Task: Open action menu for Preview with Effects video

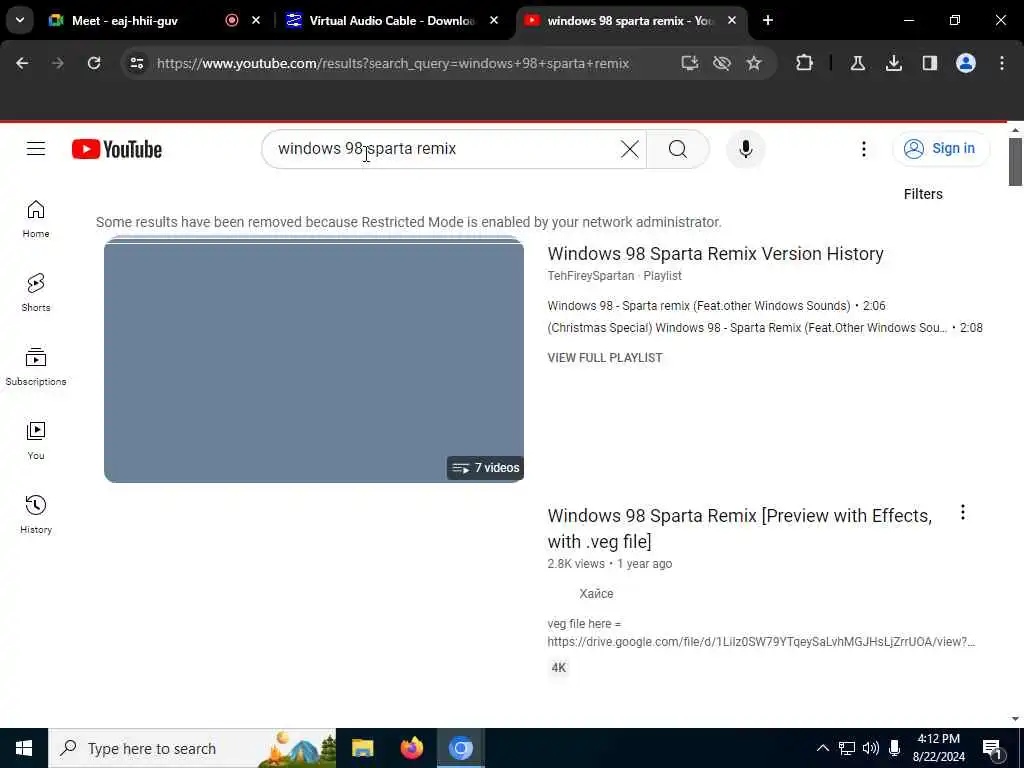Action: point(963,513)
